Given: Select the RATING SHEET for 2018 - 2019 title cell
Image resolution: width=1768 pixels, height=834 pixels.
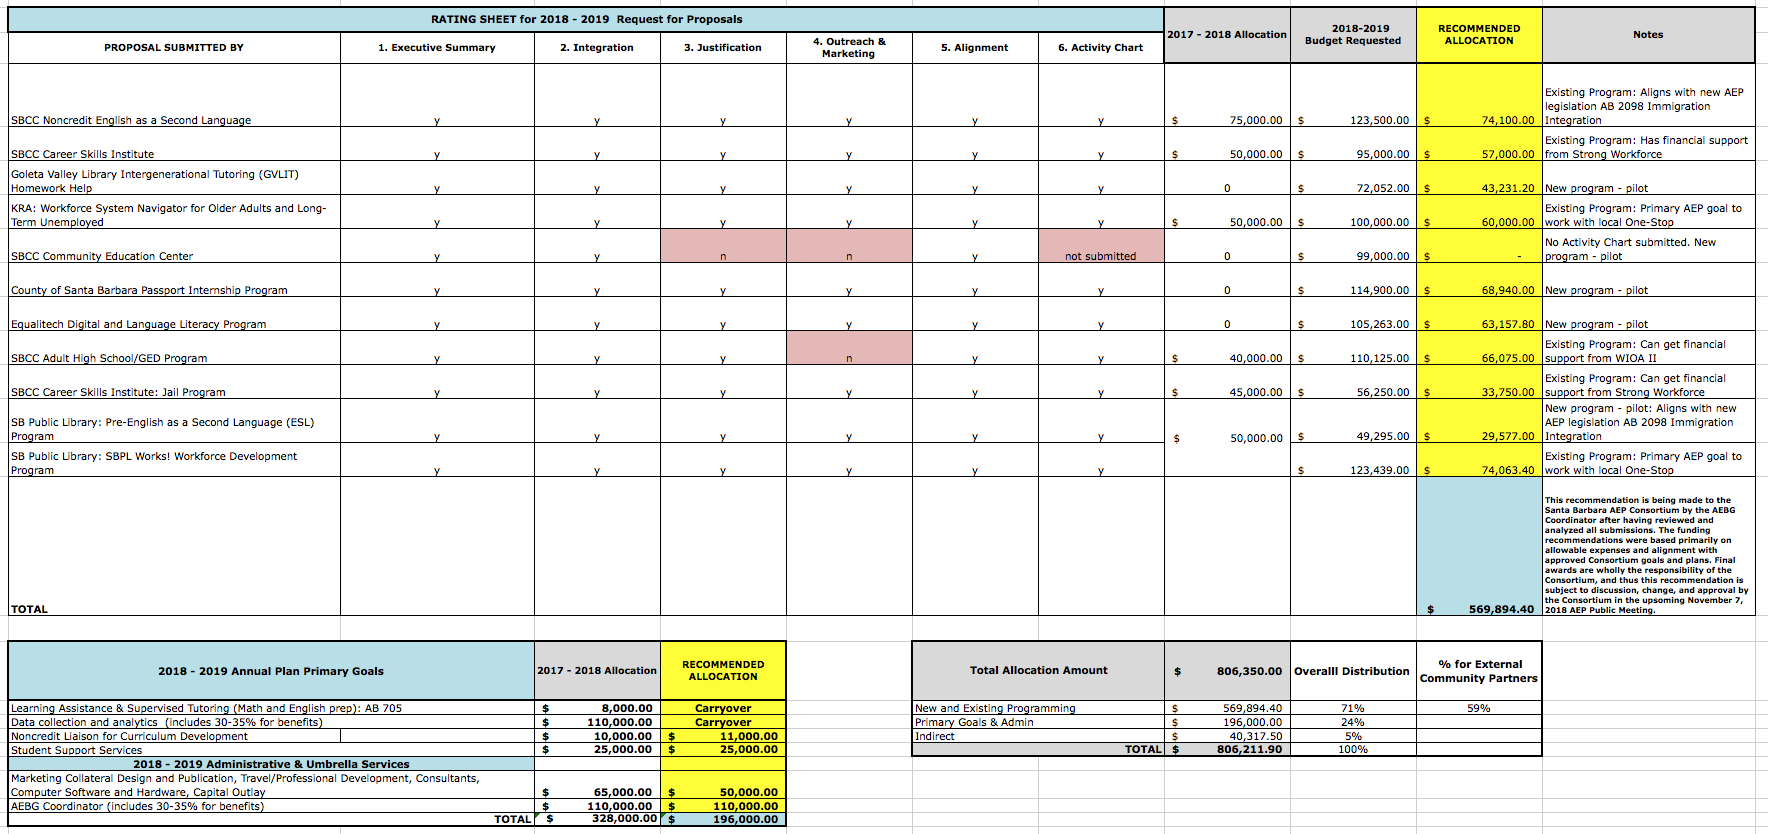Looking at the screenshot, I should pyautogui.click(x=586, y=19).
